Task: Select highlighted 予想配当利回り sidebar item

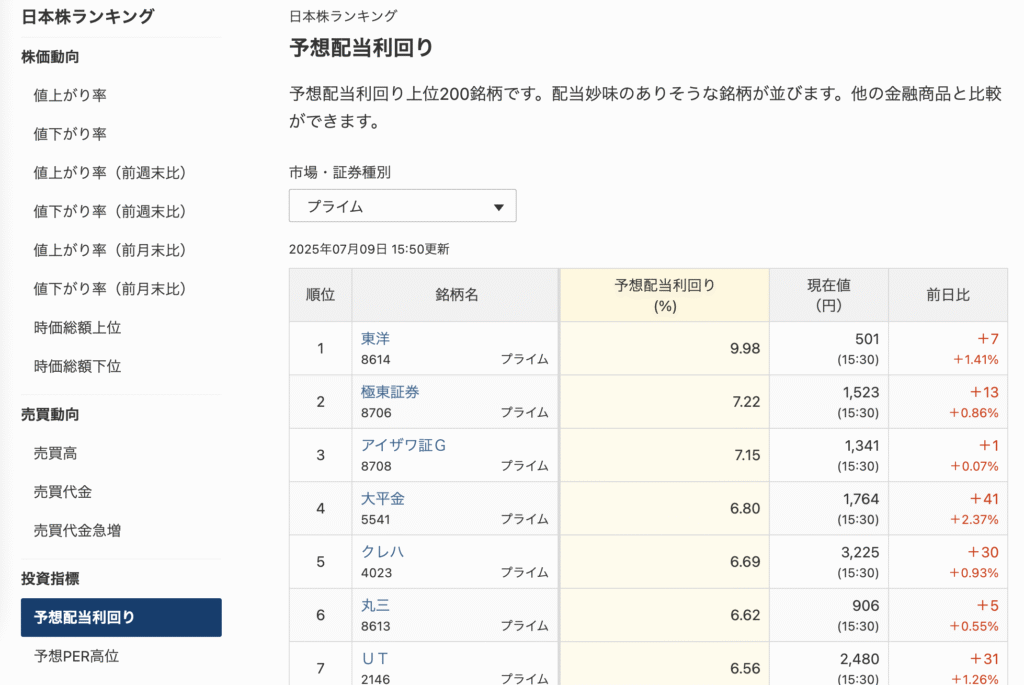Action: click(x=121, y=617)
